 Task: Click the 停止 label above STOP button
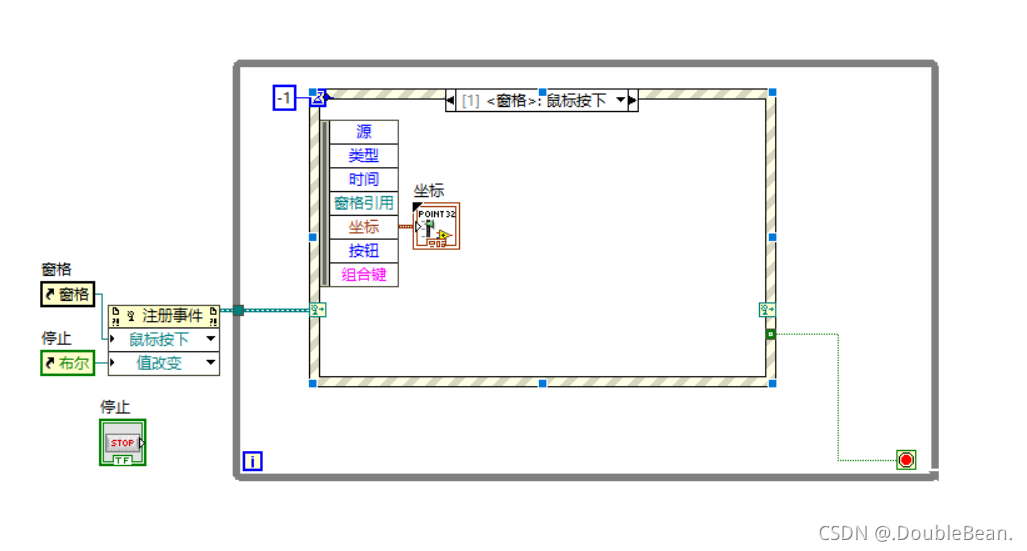click(115, 407)
